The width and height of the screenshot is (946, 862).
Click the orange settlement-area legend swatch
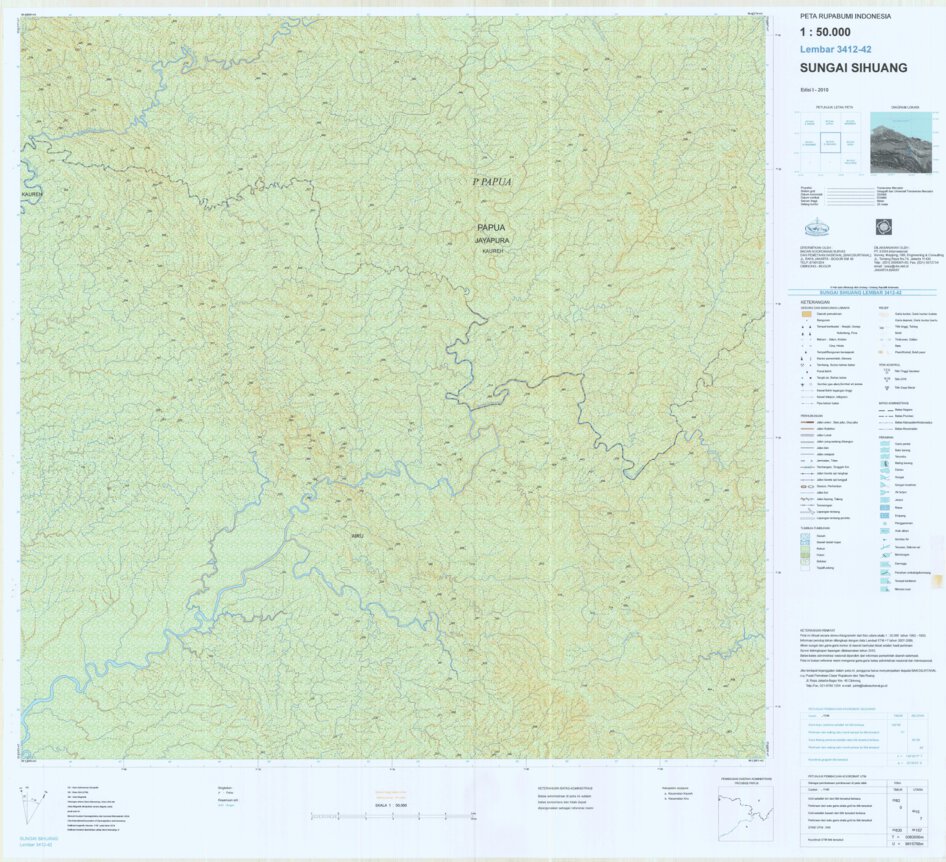(805, 314)
